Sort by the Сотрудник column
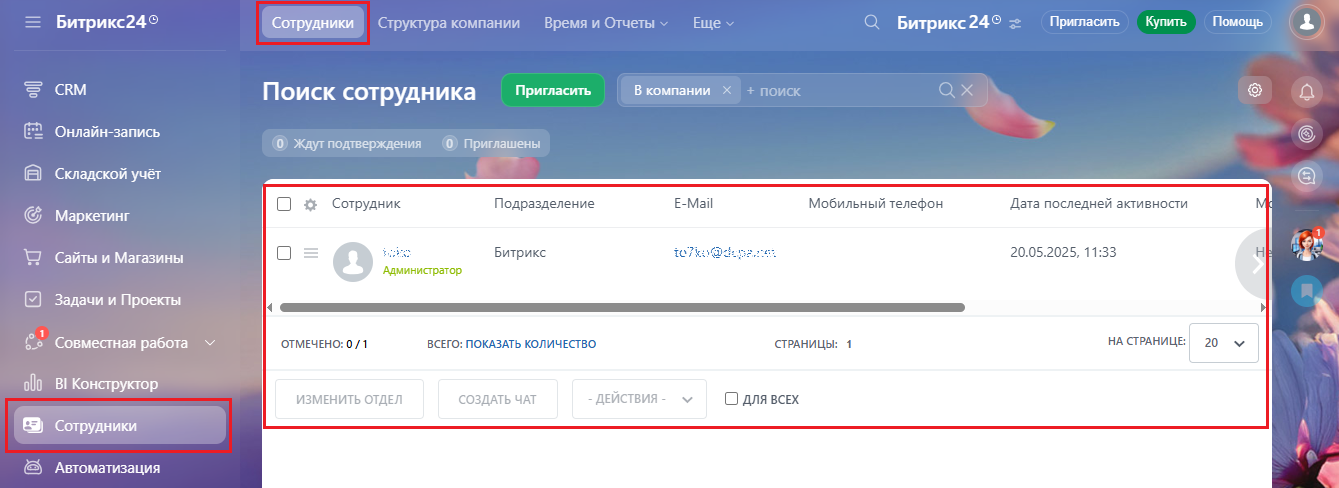The image size is (1339, 488). pos(366,203)
